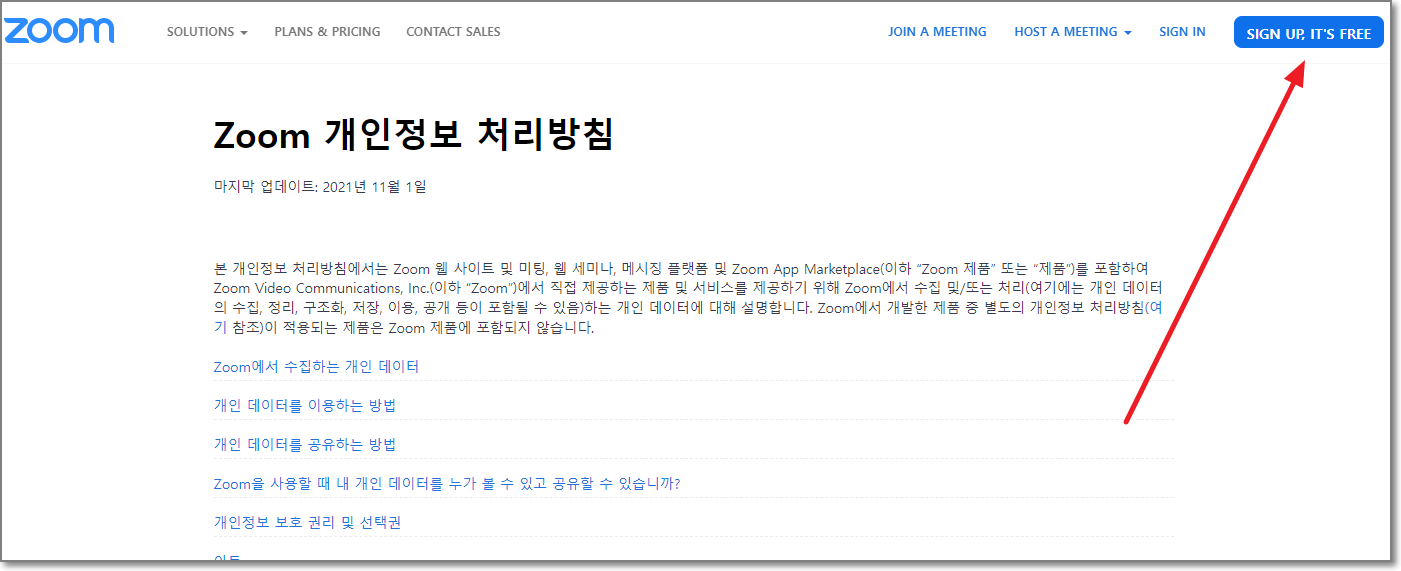Viewport: 1401px width, 571px height.
Task: Open 'Zoom에서 수집하는 개인 데이터' link
Action: tap(316, 366)
